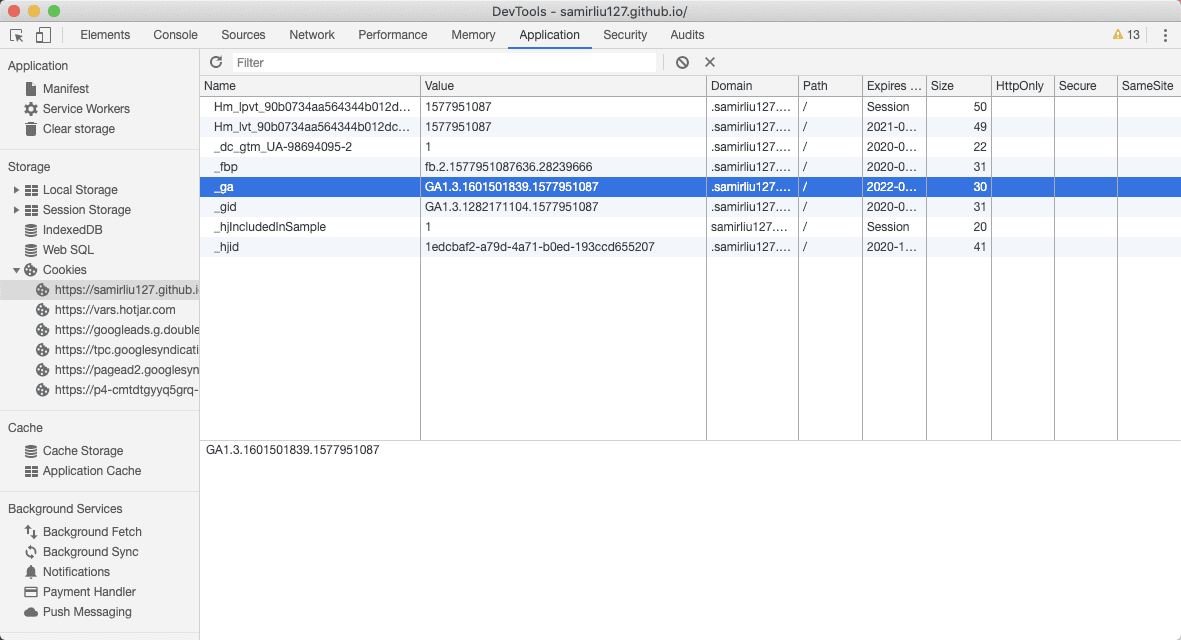Collapse the Cookies tree section
This screenshot has width=1181, height=640.
(16, 270)
